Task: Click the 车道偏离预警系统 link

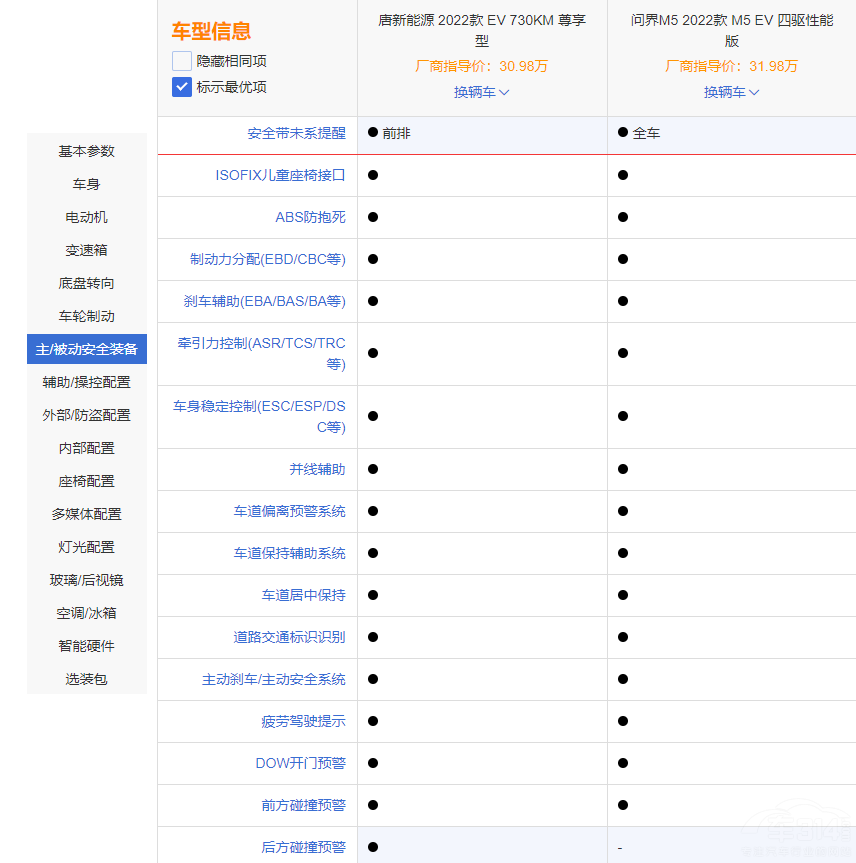Action: pyautogui.click(x=289, y=511)
